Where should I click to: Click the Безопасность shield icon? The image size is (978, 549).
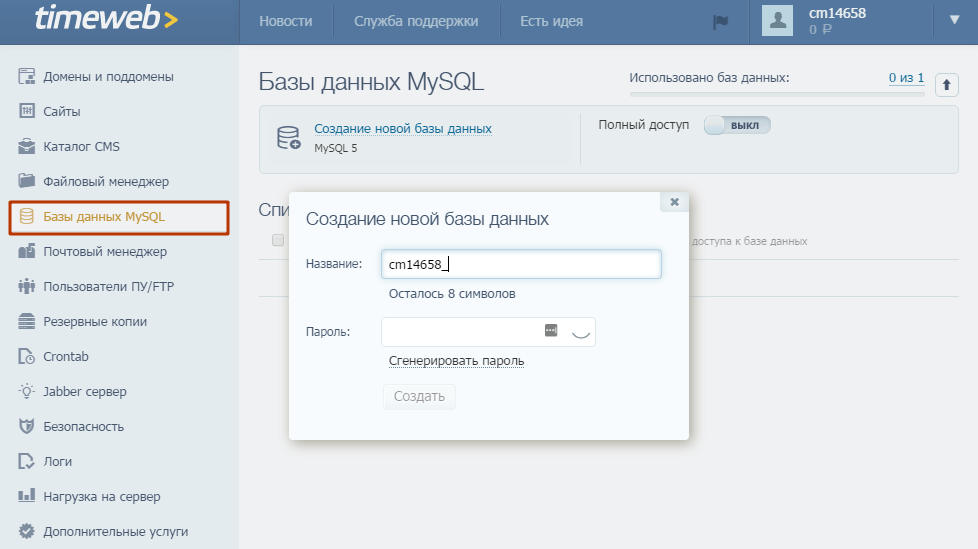27,427
